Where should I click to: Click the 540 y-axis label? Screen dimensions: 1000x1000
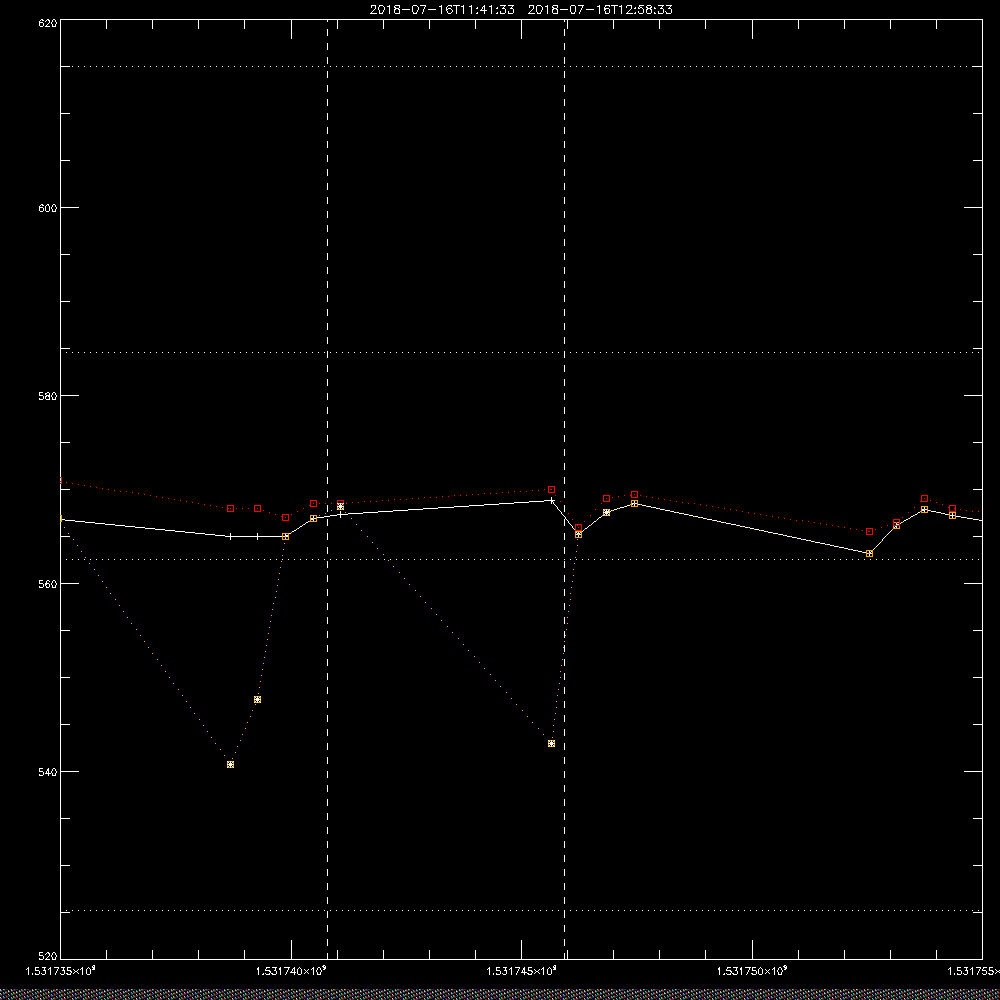coord(48,772)
